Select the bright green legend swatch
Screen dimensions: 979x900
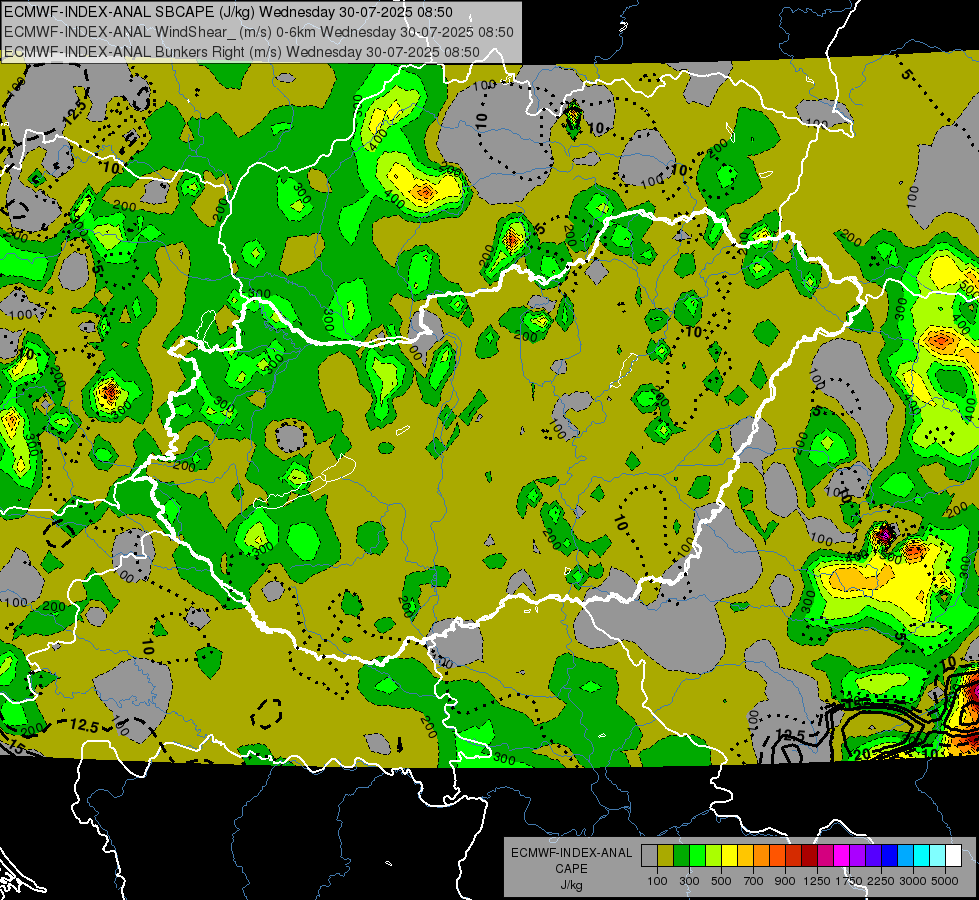(x=697, y=856)
